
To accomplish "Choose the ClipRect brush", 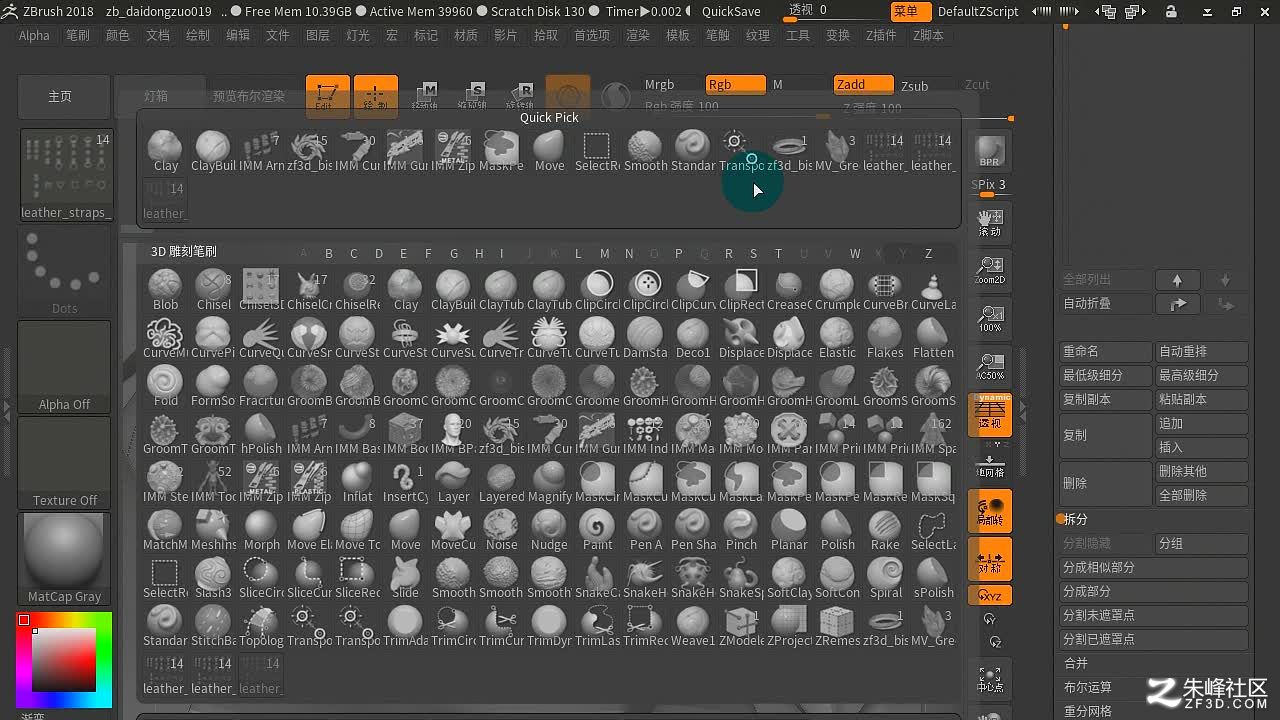I will pos(741,290).
